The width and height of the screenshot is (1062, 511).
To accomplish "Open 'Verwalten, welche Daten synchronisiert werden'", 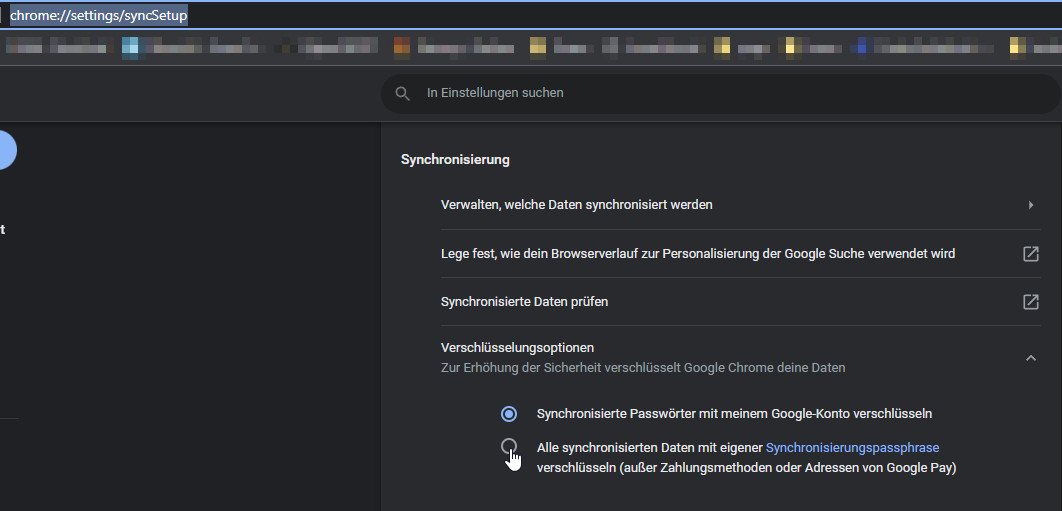I will (x=576, y=205).
